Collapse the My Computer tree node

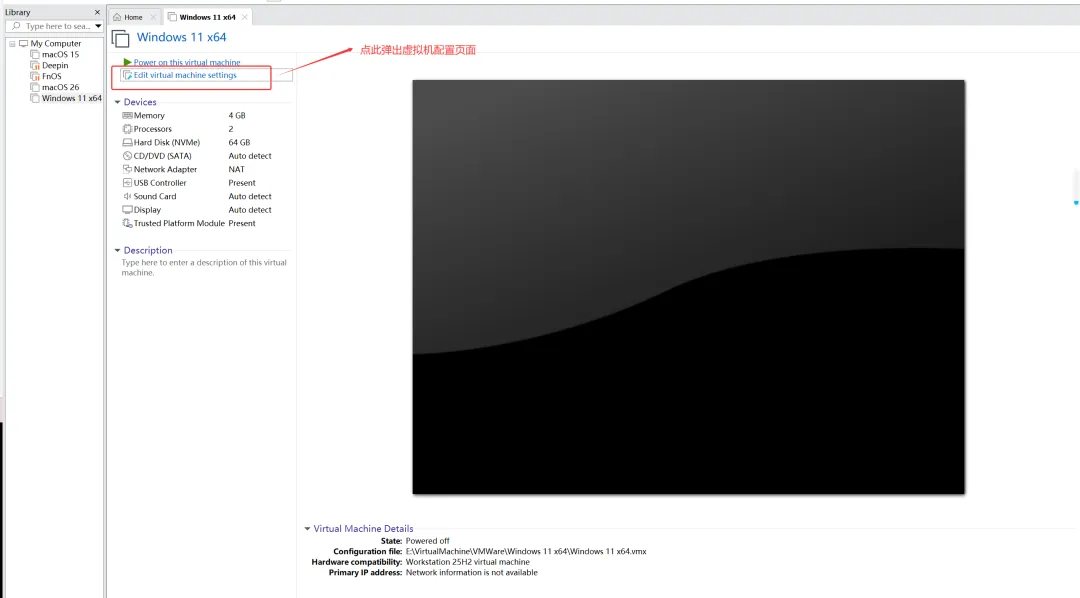(12, 43)
